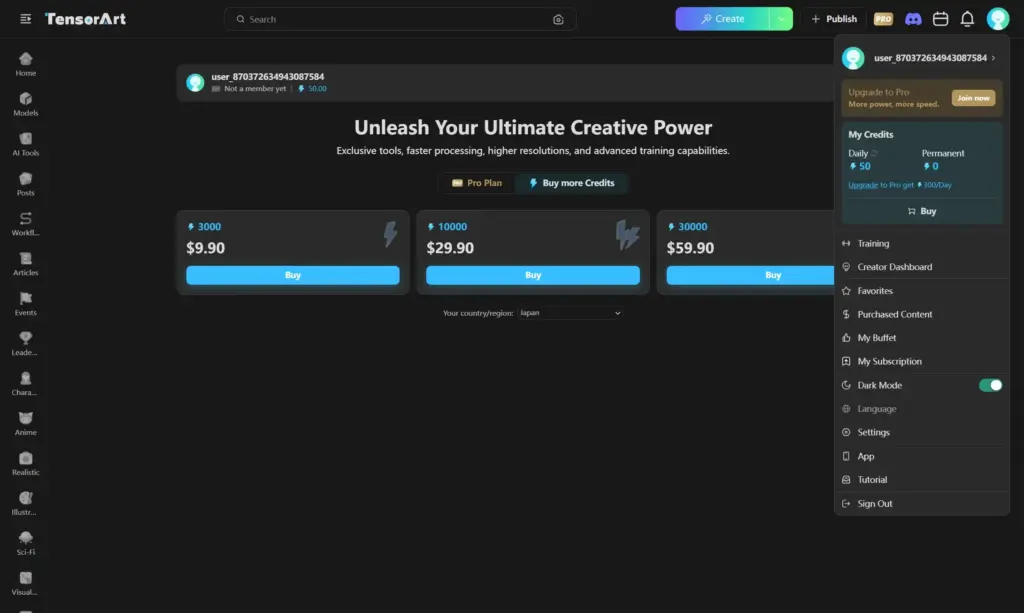Open Favorites from the profile menu
Image resolution: width=1024 pixels, height=613 pixels.
coord(921,291)
